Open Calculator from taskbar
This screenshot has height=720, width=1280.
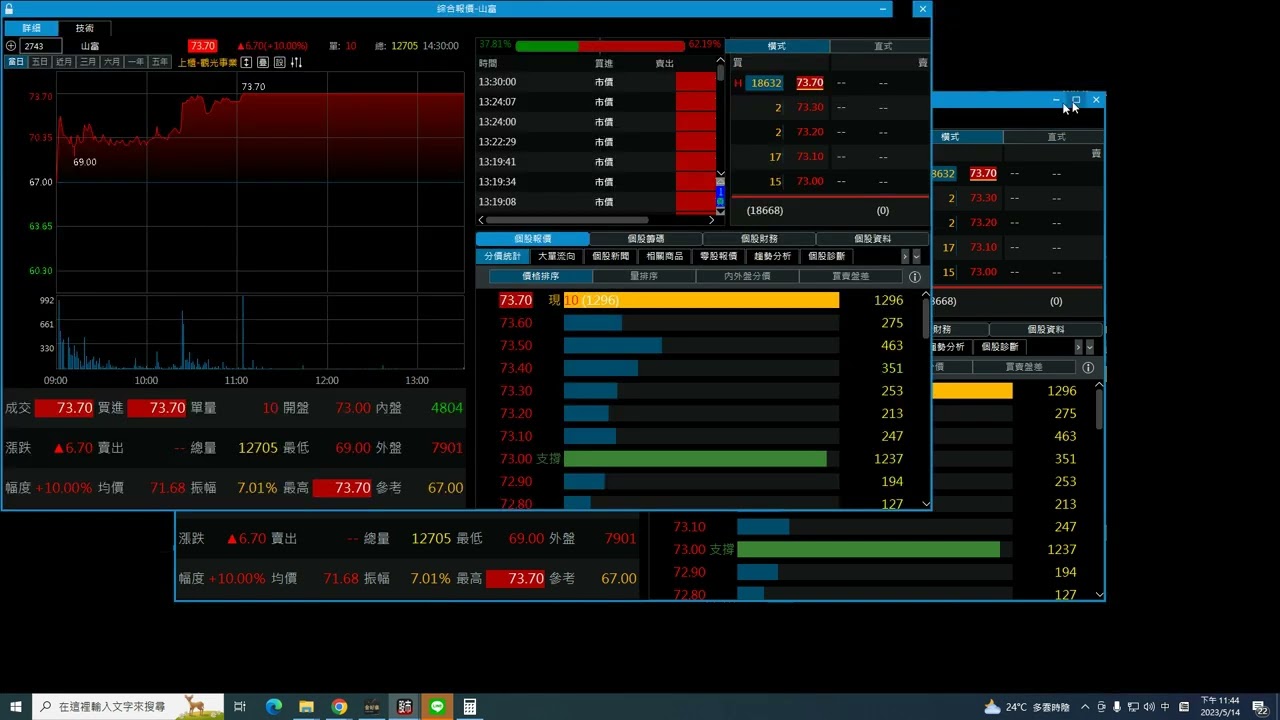470,707
